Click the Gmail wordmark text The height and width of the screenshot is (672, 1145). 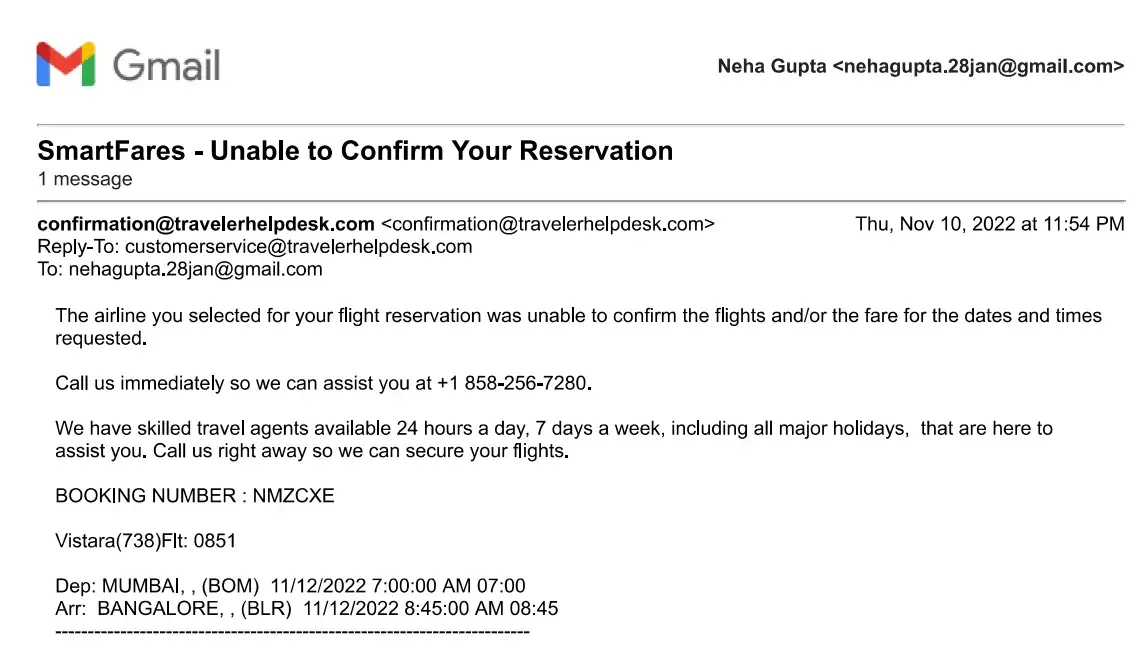[166, 65]
